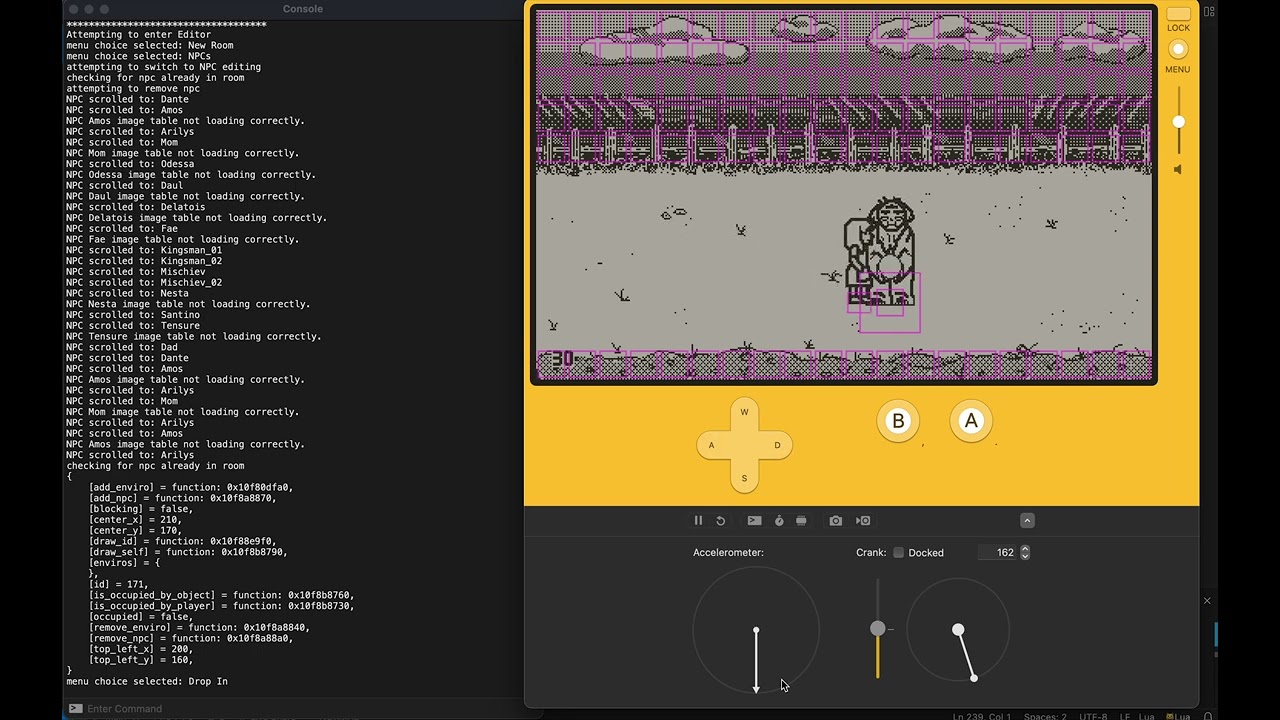Click the screen recording icon
This screenshot has height=720, width=1280.
tap(863, 520)
